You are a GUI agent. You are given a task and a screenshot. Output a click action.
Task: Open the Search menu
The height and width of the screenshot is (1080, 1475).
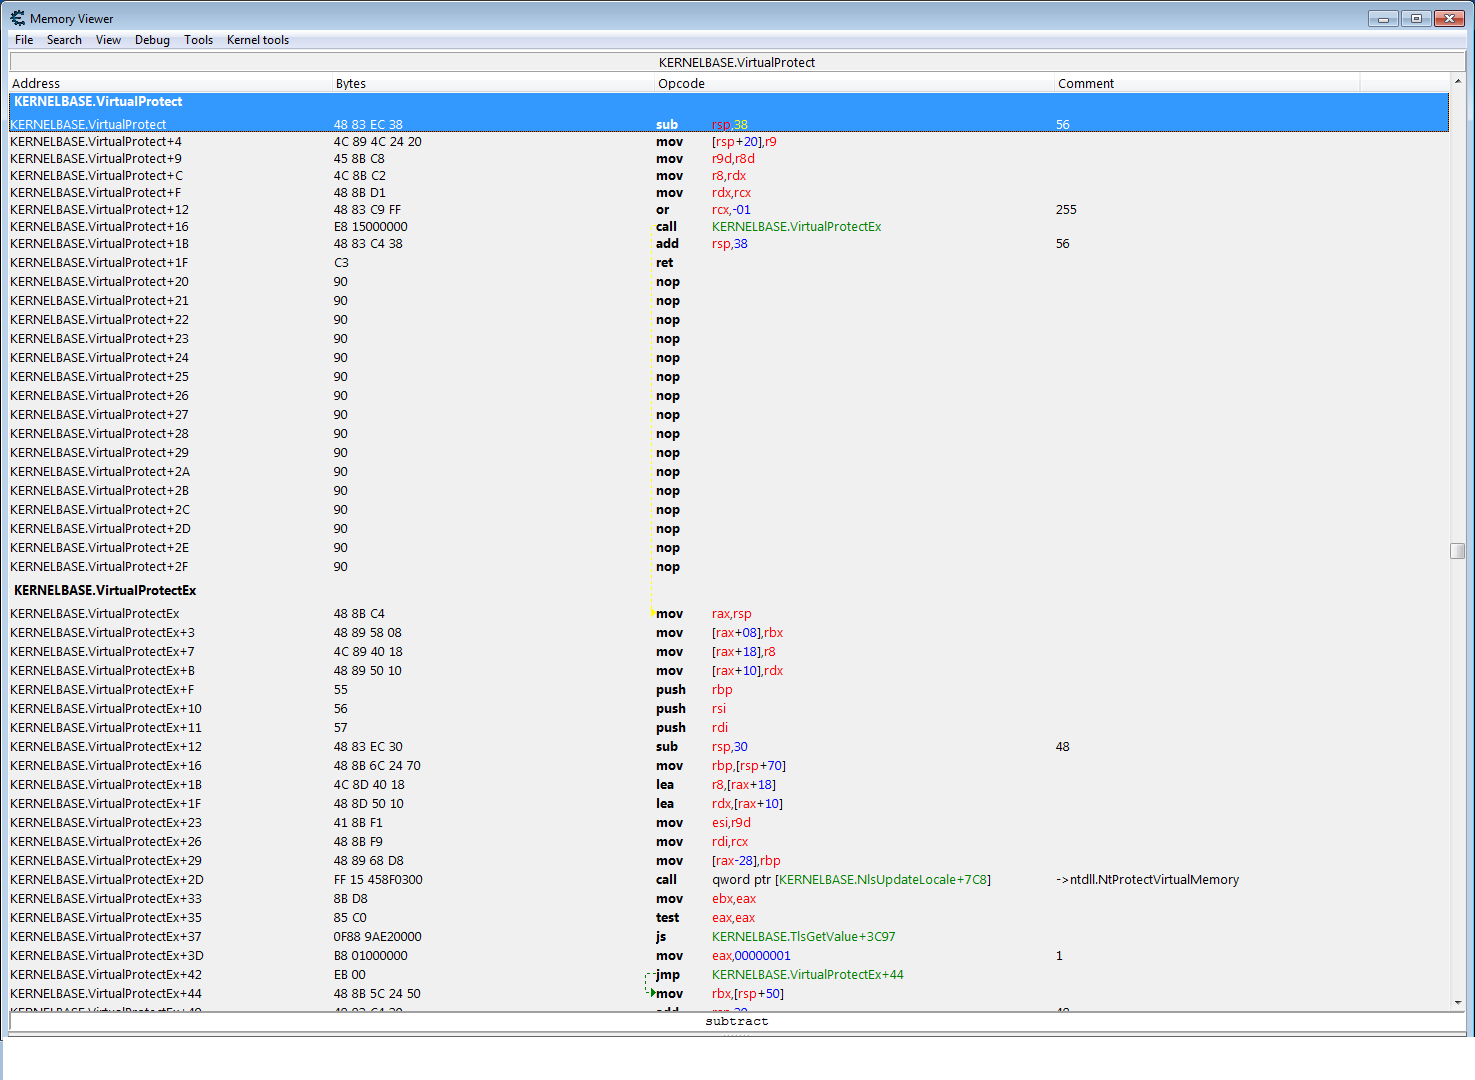click(64, 40)
